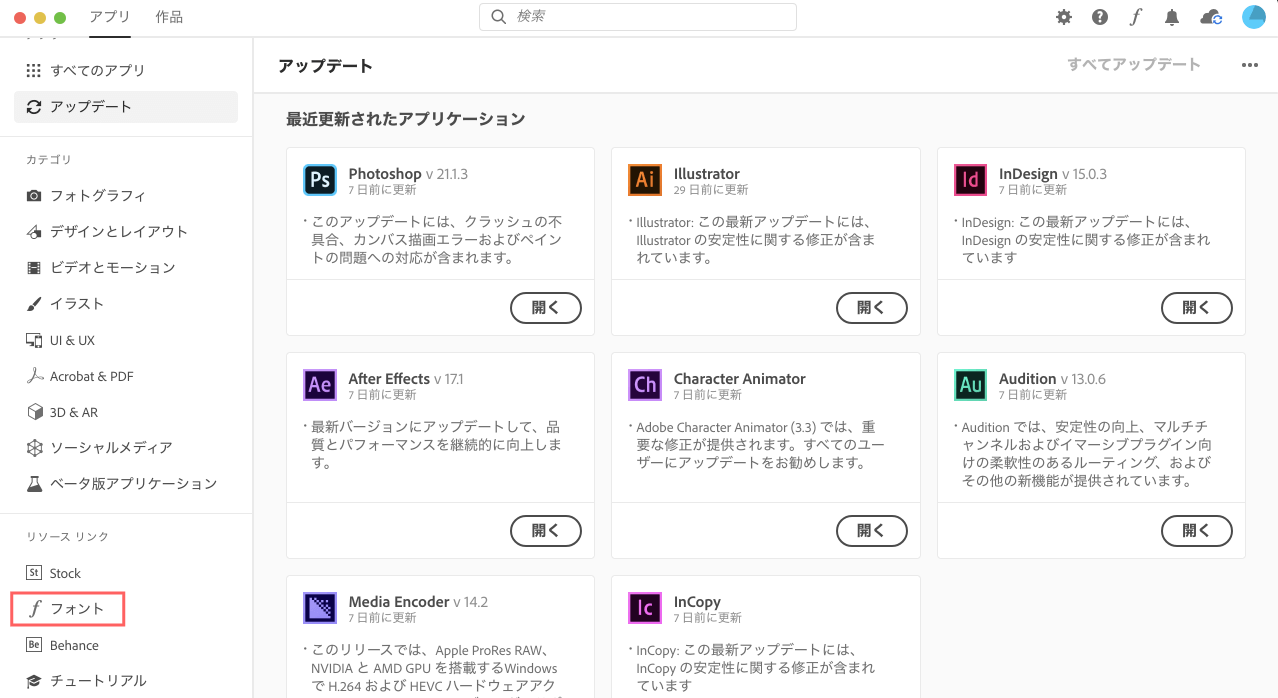Click the InDesign Id app icon
Image resolution: width=1278 pixels, height=698 pixels.
tap(970, 180)
